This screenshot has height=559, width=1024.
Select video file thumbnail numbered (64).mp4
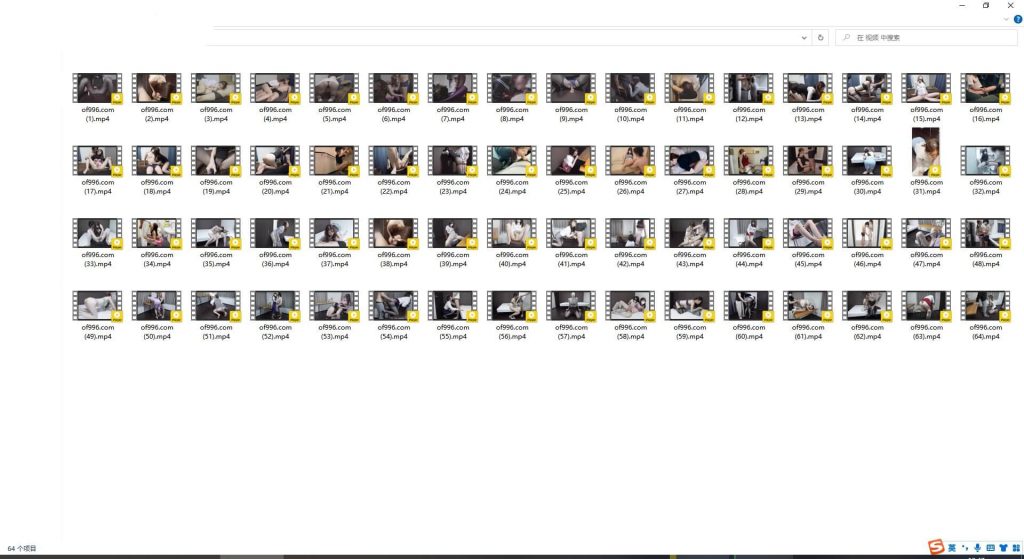click(985, 306)
